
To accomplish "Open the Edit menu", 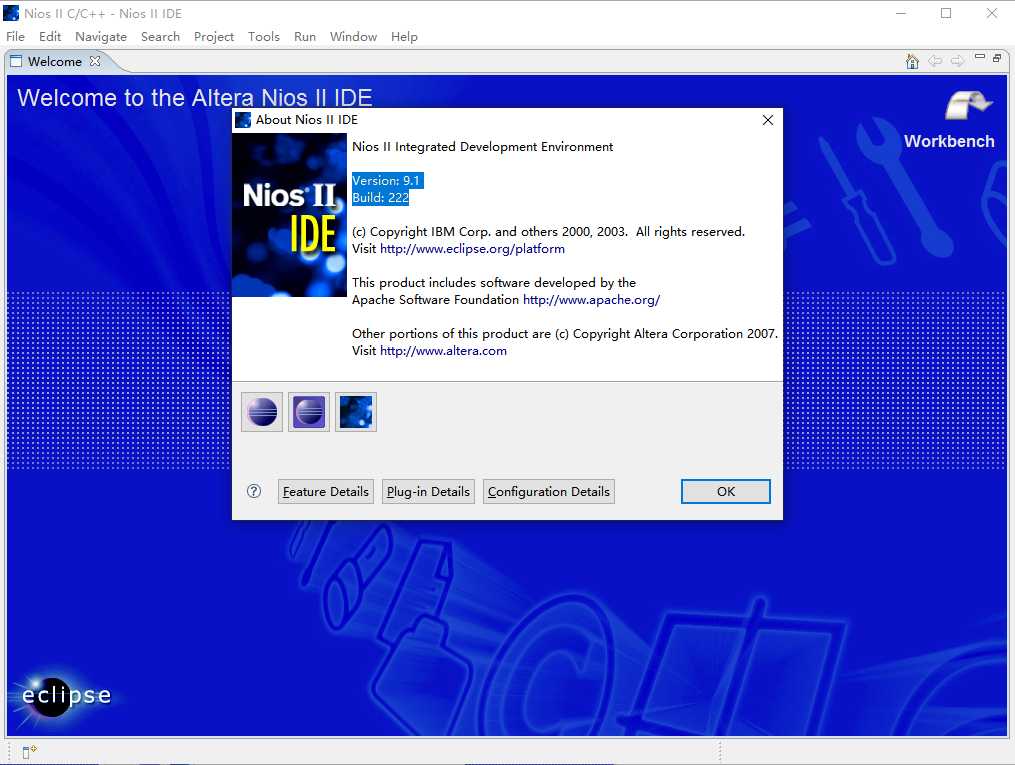I will (x=50, y=37).
